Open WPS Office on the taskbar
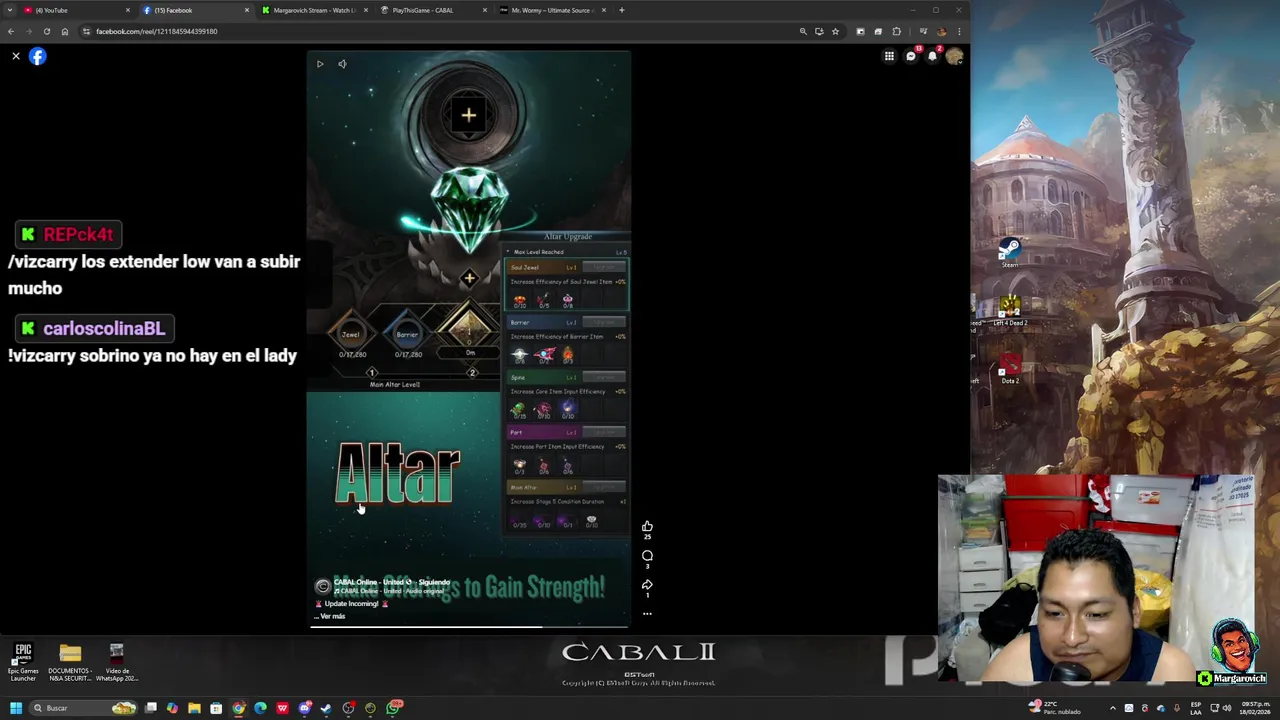 (x=282, y=708)
